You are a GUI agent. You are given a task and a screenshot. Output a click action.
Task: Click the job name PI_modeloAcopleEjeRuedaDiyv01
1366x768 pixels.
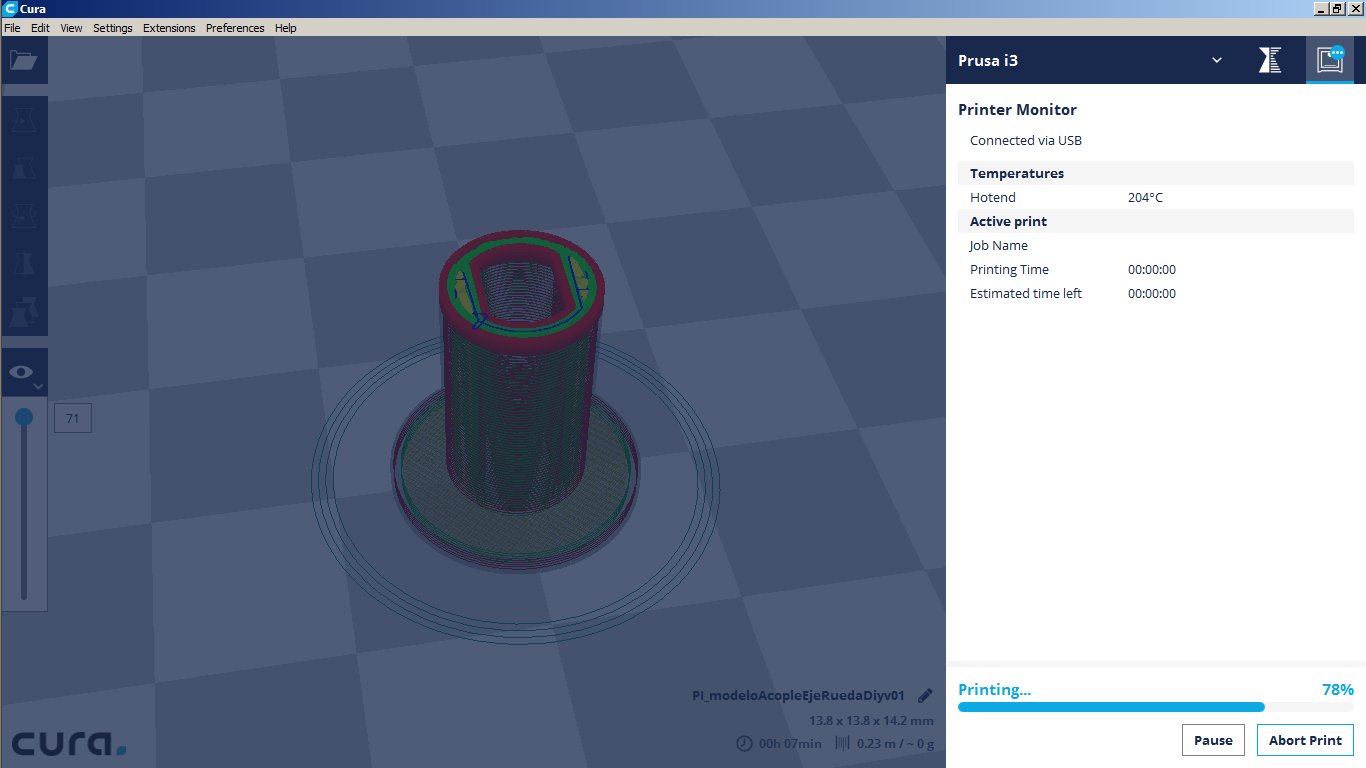coord(798,696)
